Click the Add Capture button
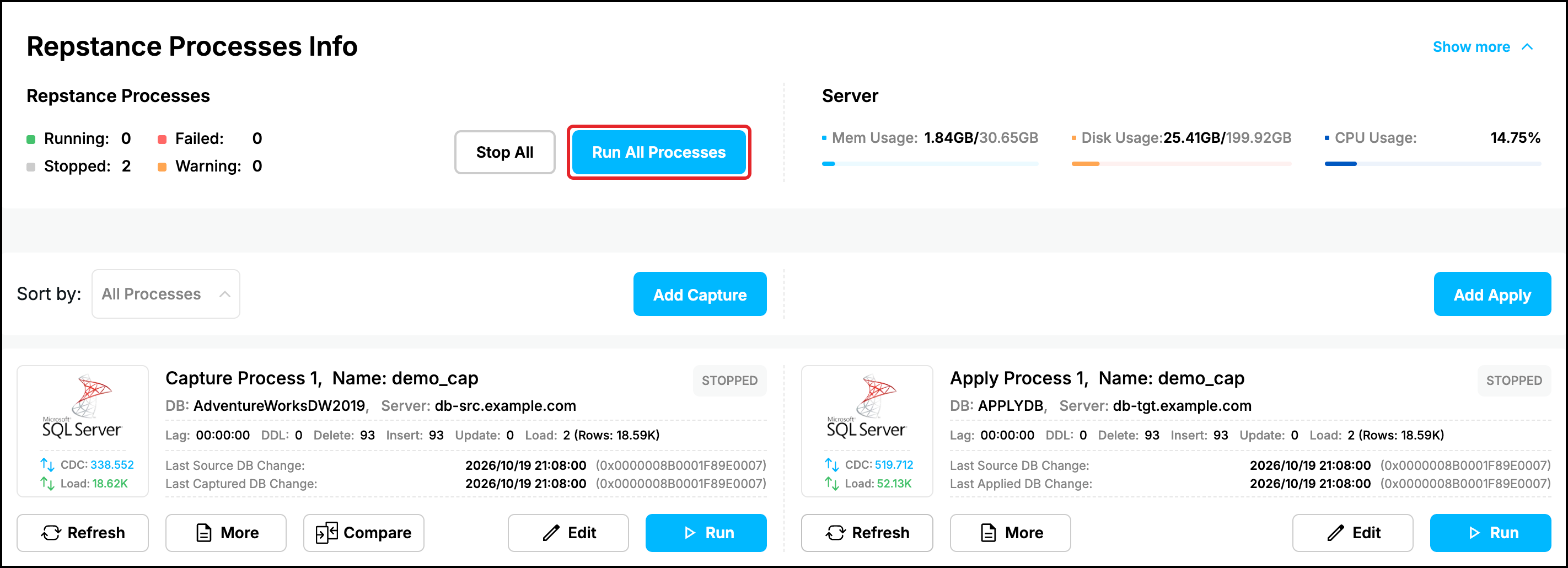Viewport: 1568px width, 568px height. pos(700,295)
